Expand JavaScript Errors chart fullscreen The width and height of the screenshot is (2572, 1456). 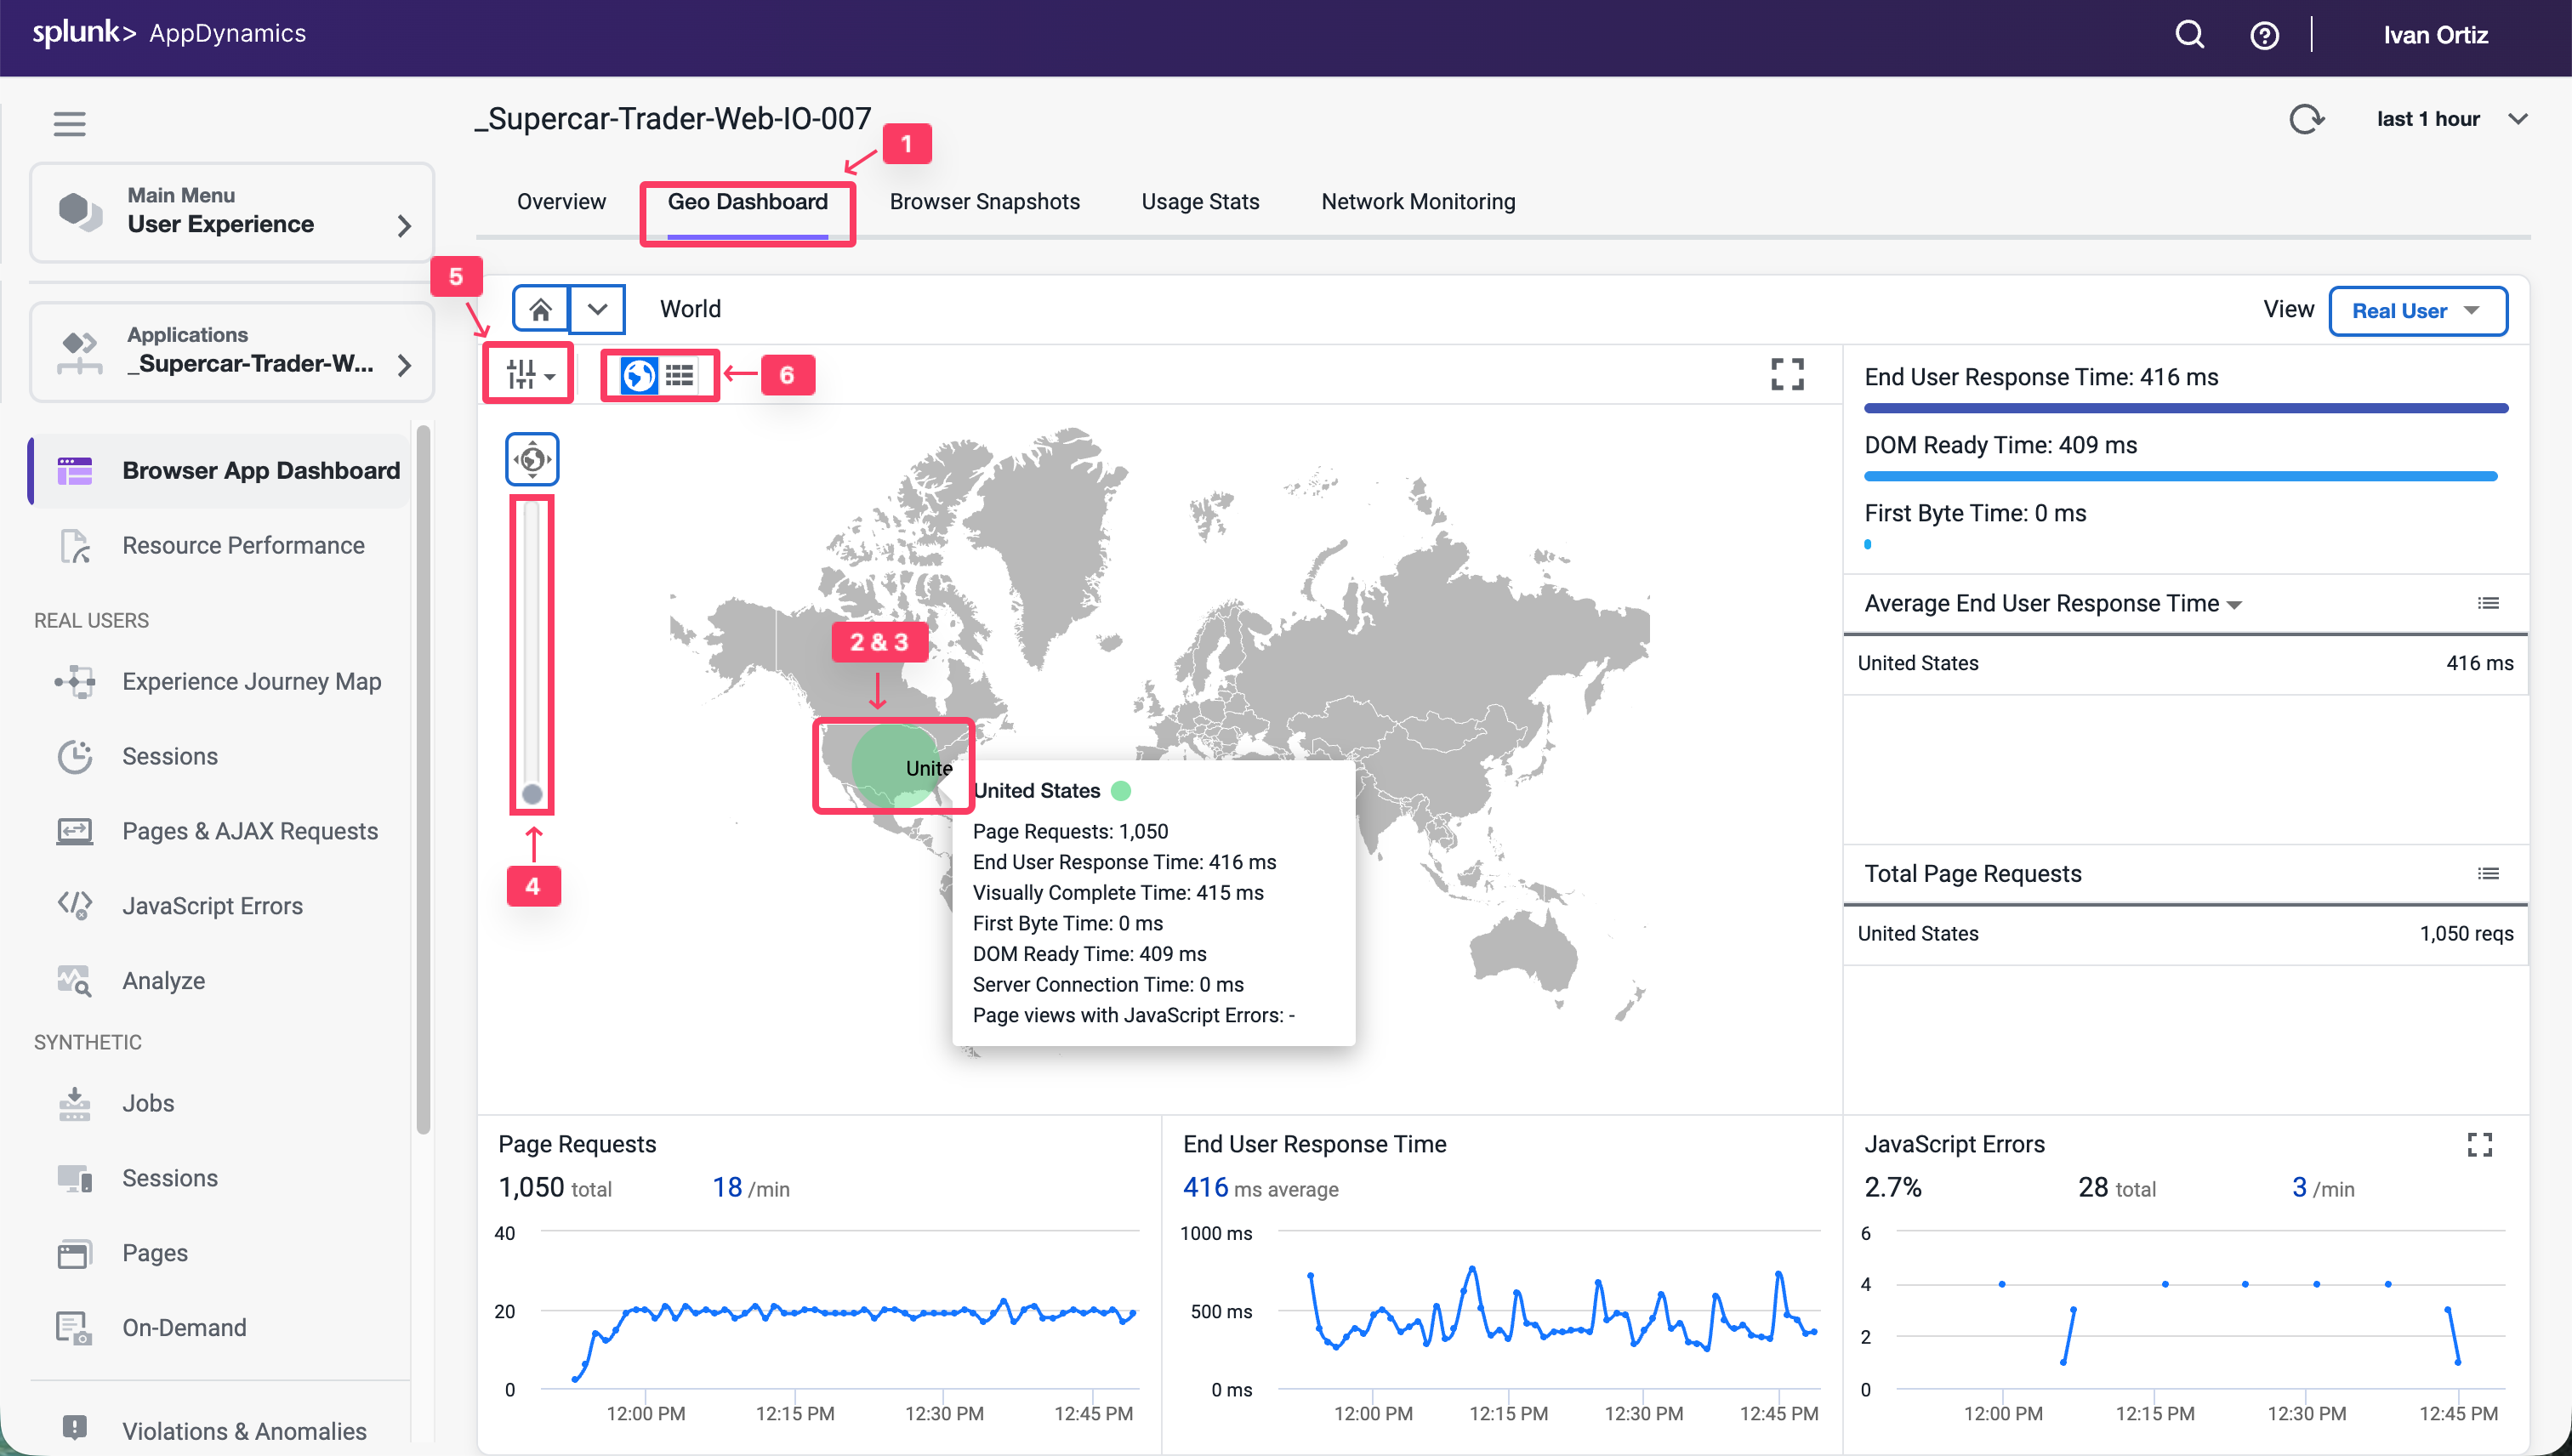[x=2479, y=1144]
